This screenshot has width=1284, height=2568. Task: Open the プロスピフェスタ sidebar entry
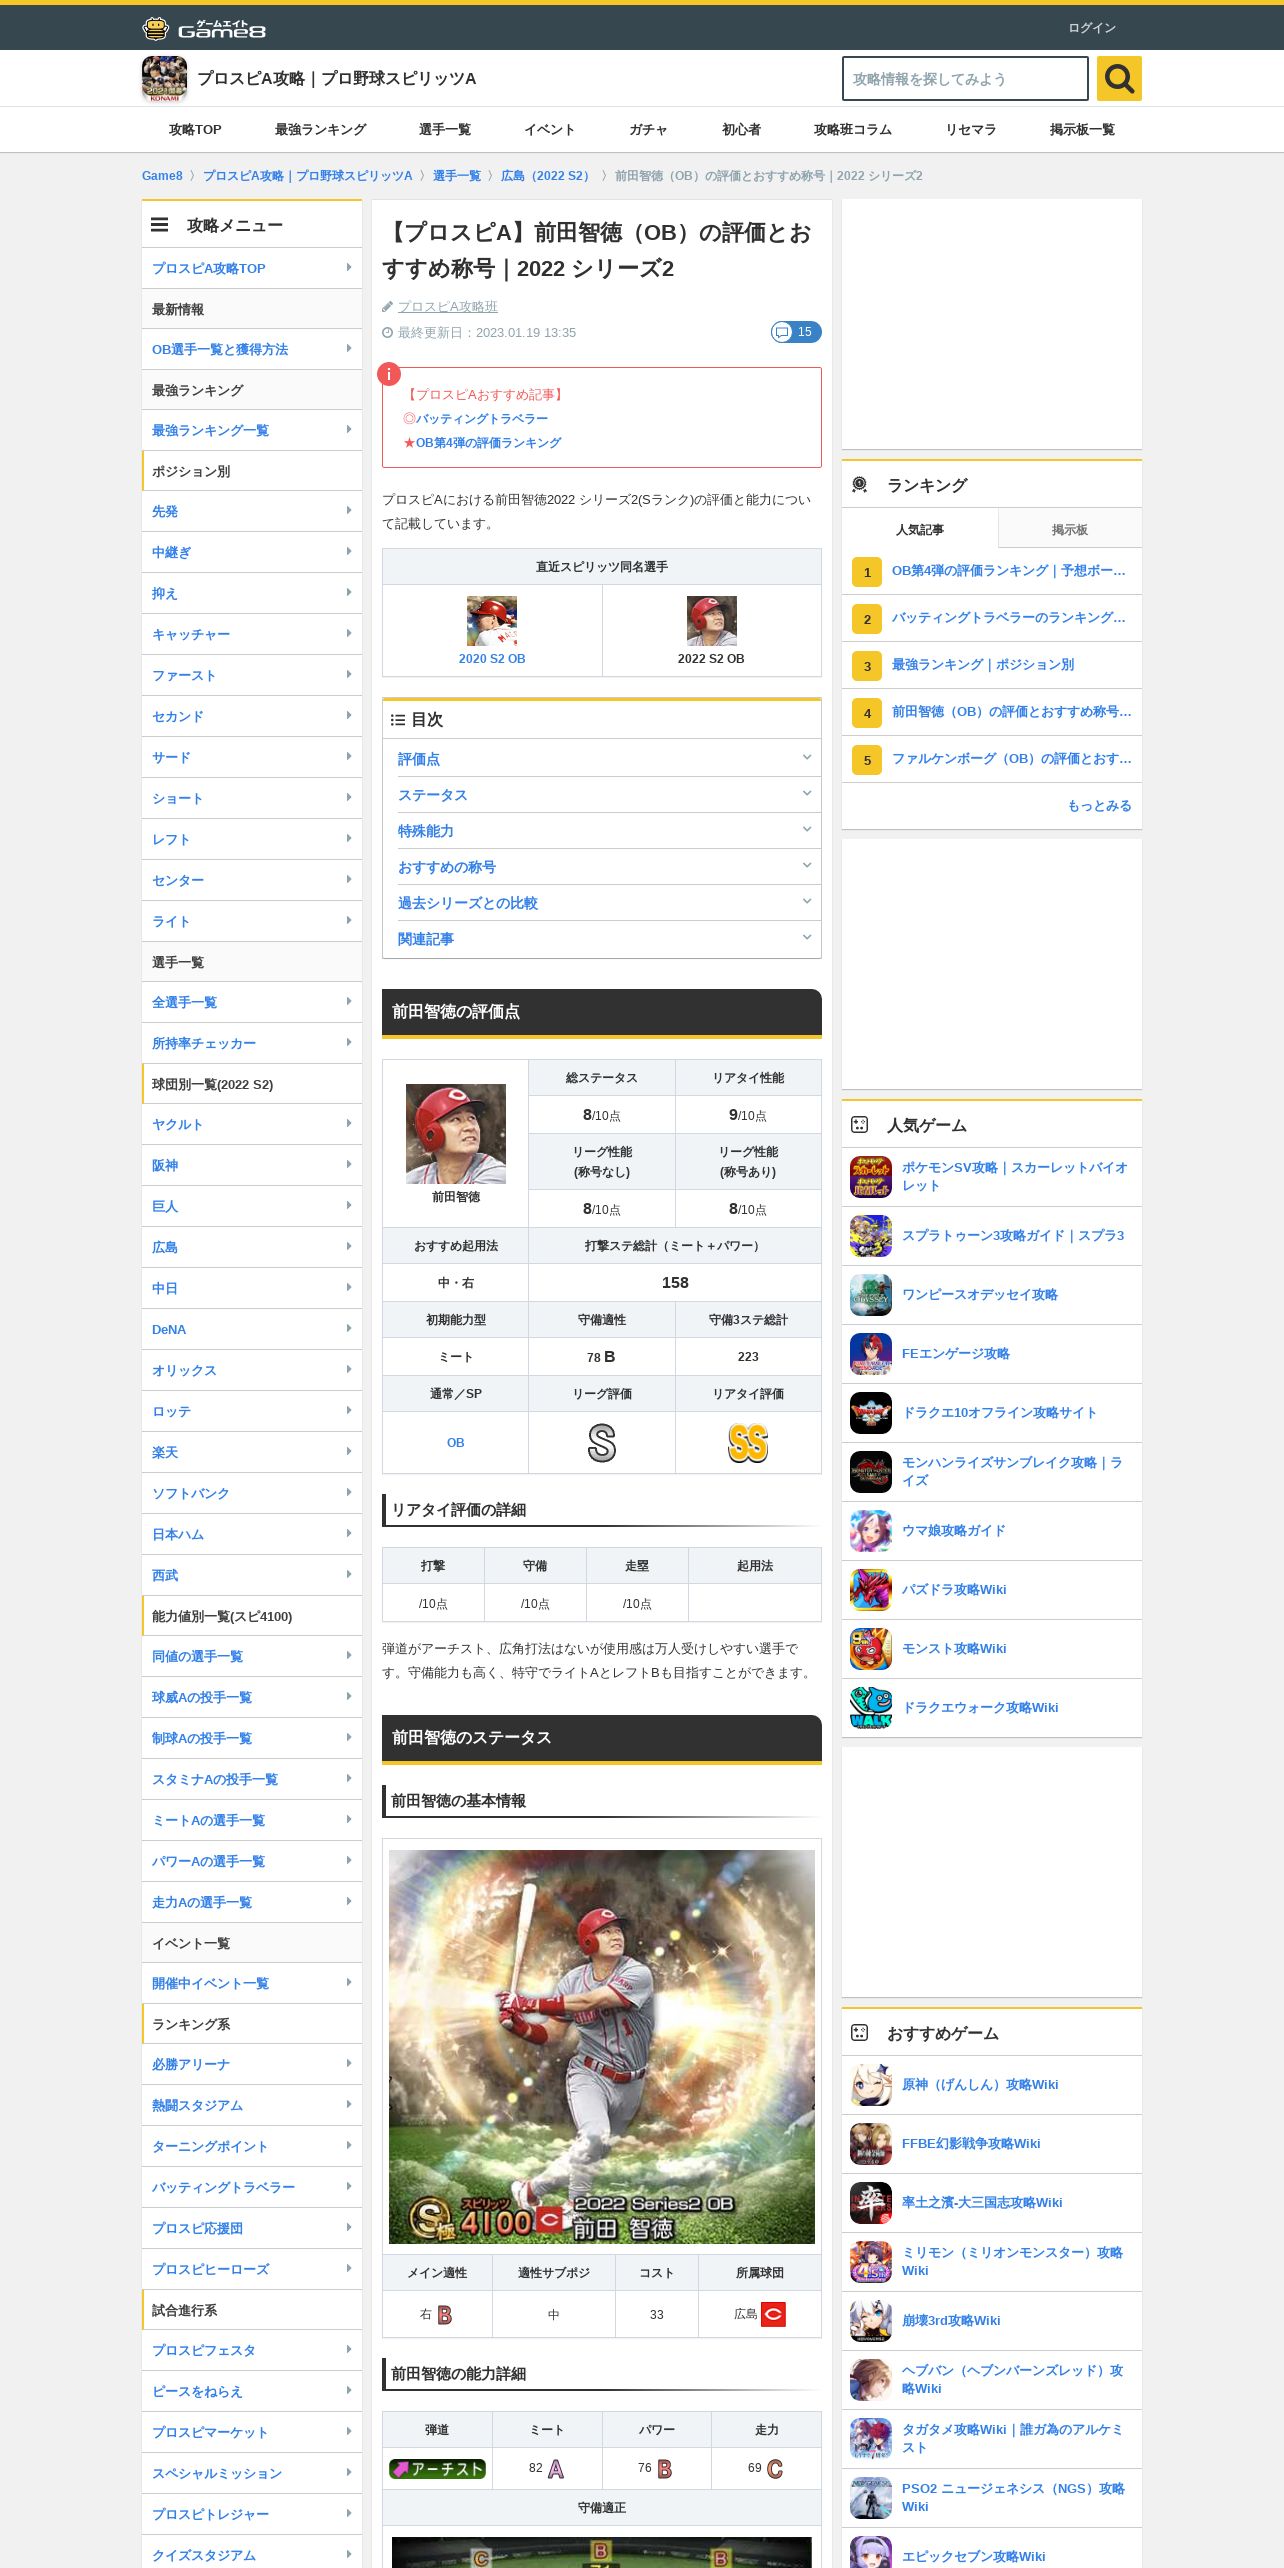[252, 2350]
